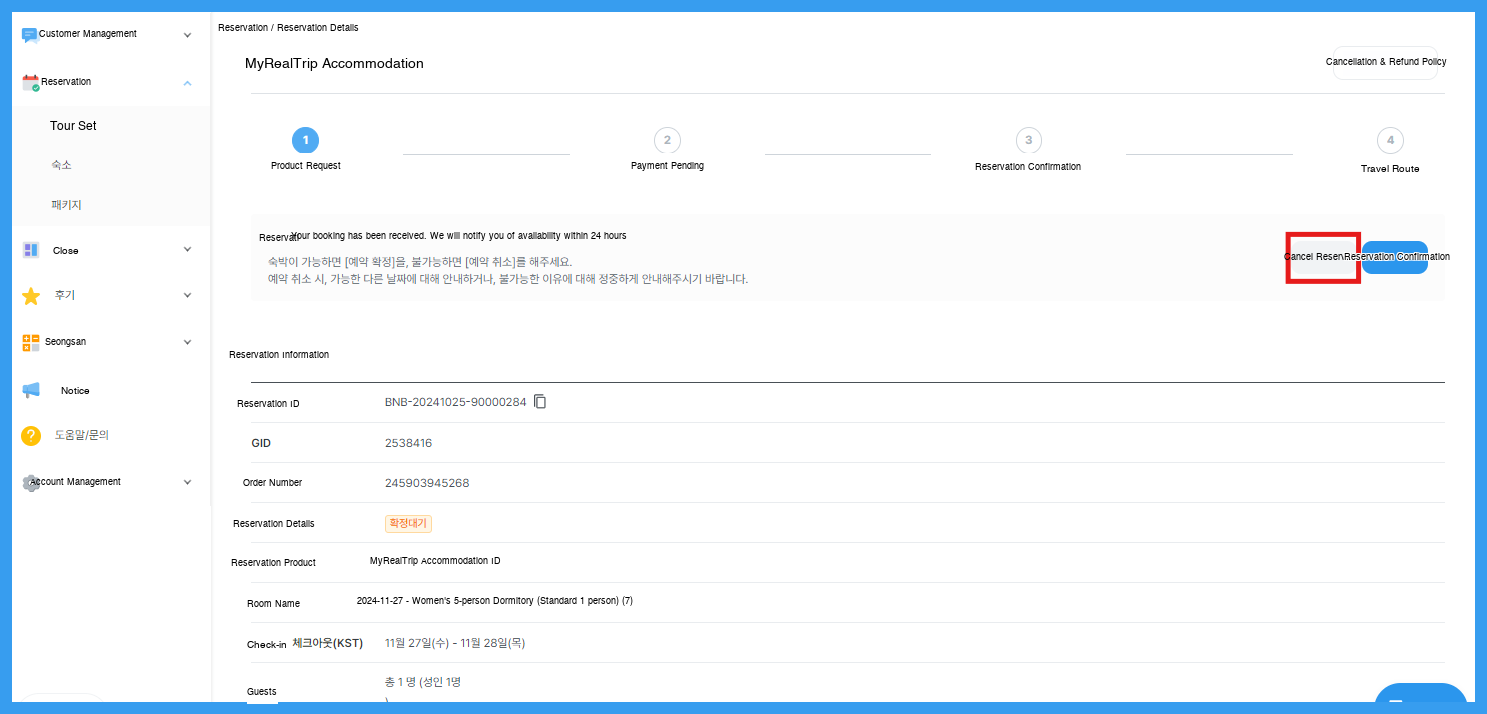Click the Reservation Information section heading
The width and height of the screenshot is (1487, 714).
(x=279, y=355)
